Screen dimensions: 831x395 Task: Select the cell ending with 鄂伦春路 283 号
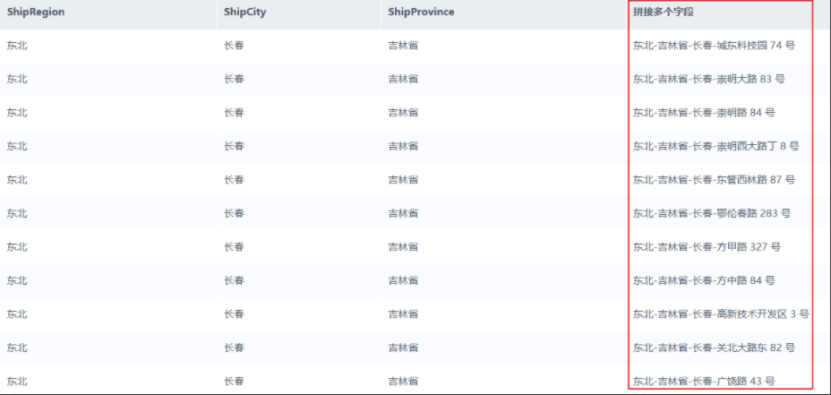pyautogui.click(x=712, y=213)
